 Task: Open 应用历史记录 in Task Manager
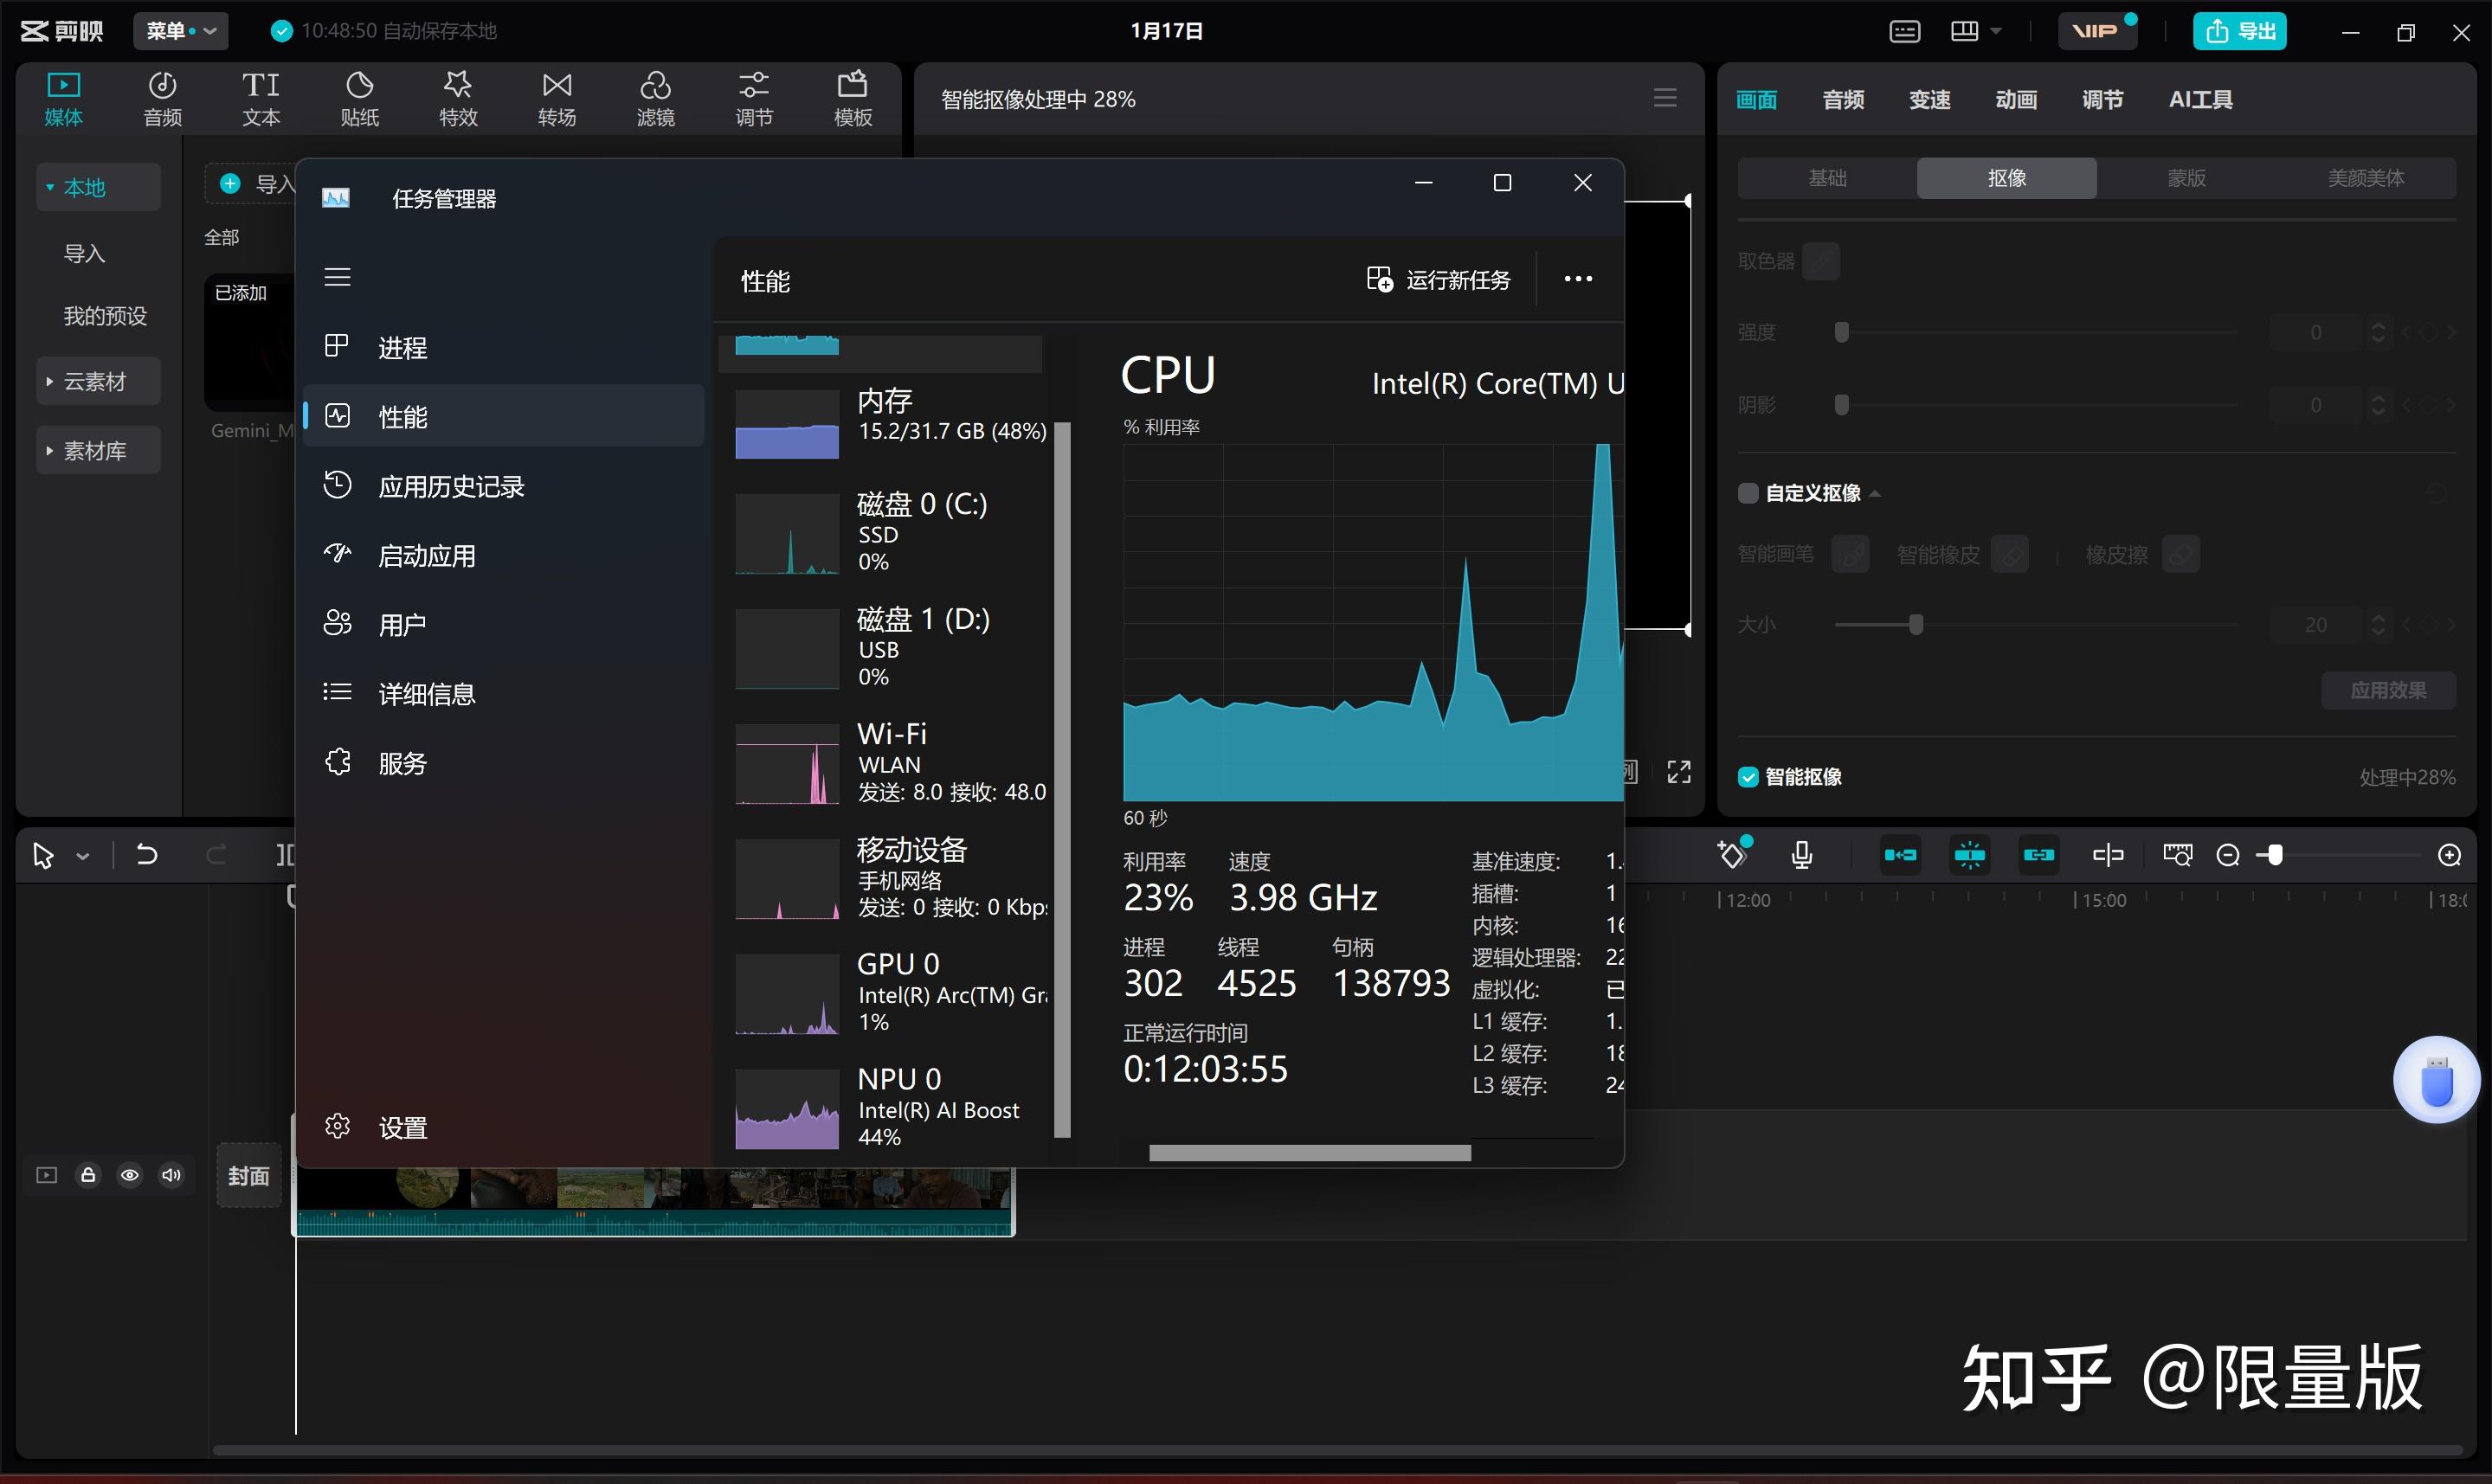pyautogui.click(x=505, y=486)
